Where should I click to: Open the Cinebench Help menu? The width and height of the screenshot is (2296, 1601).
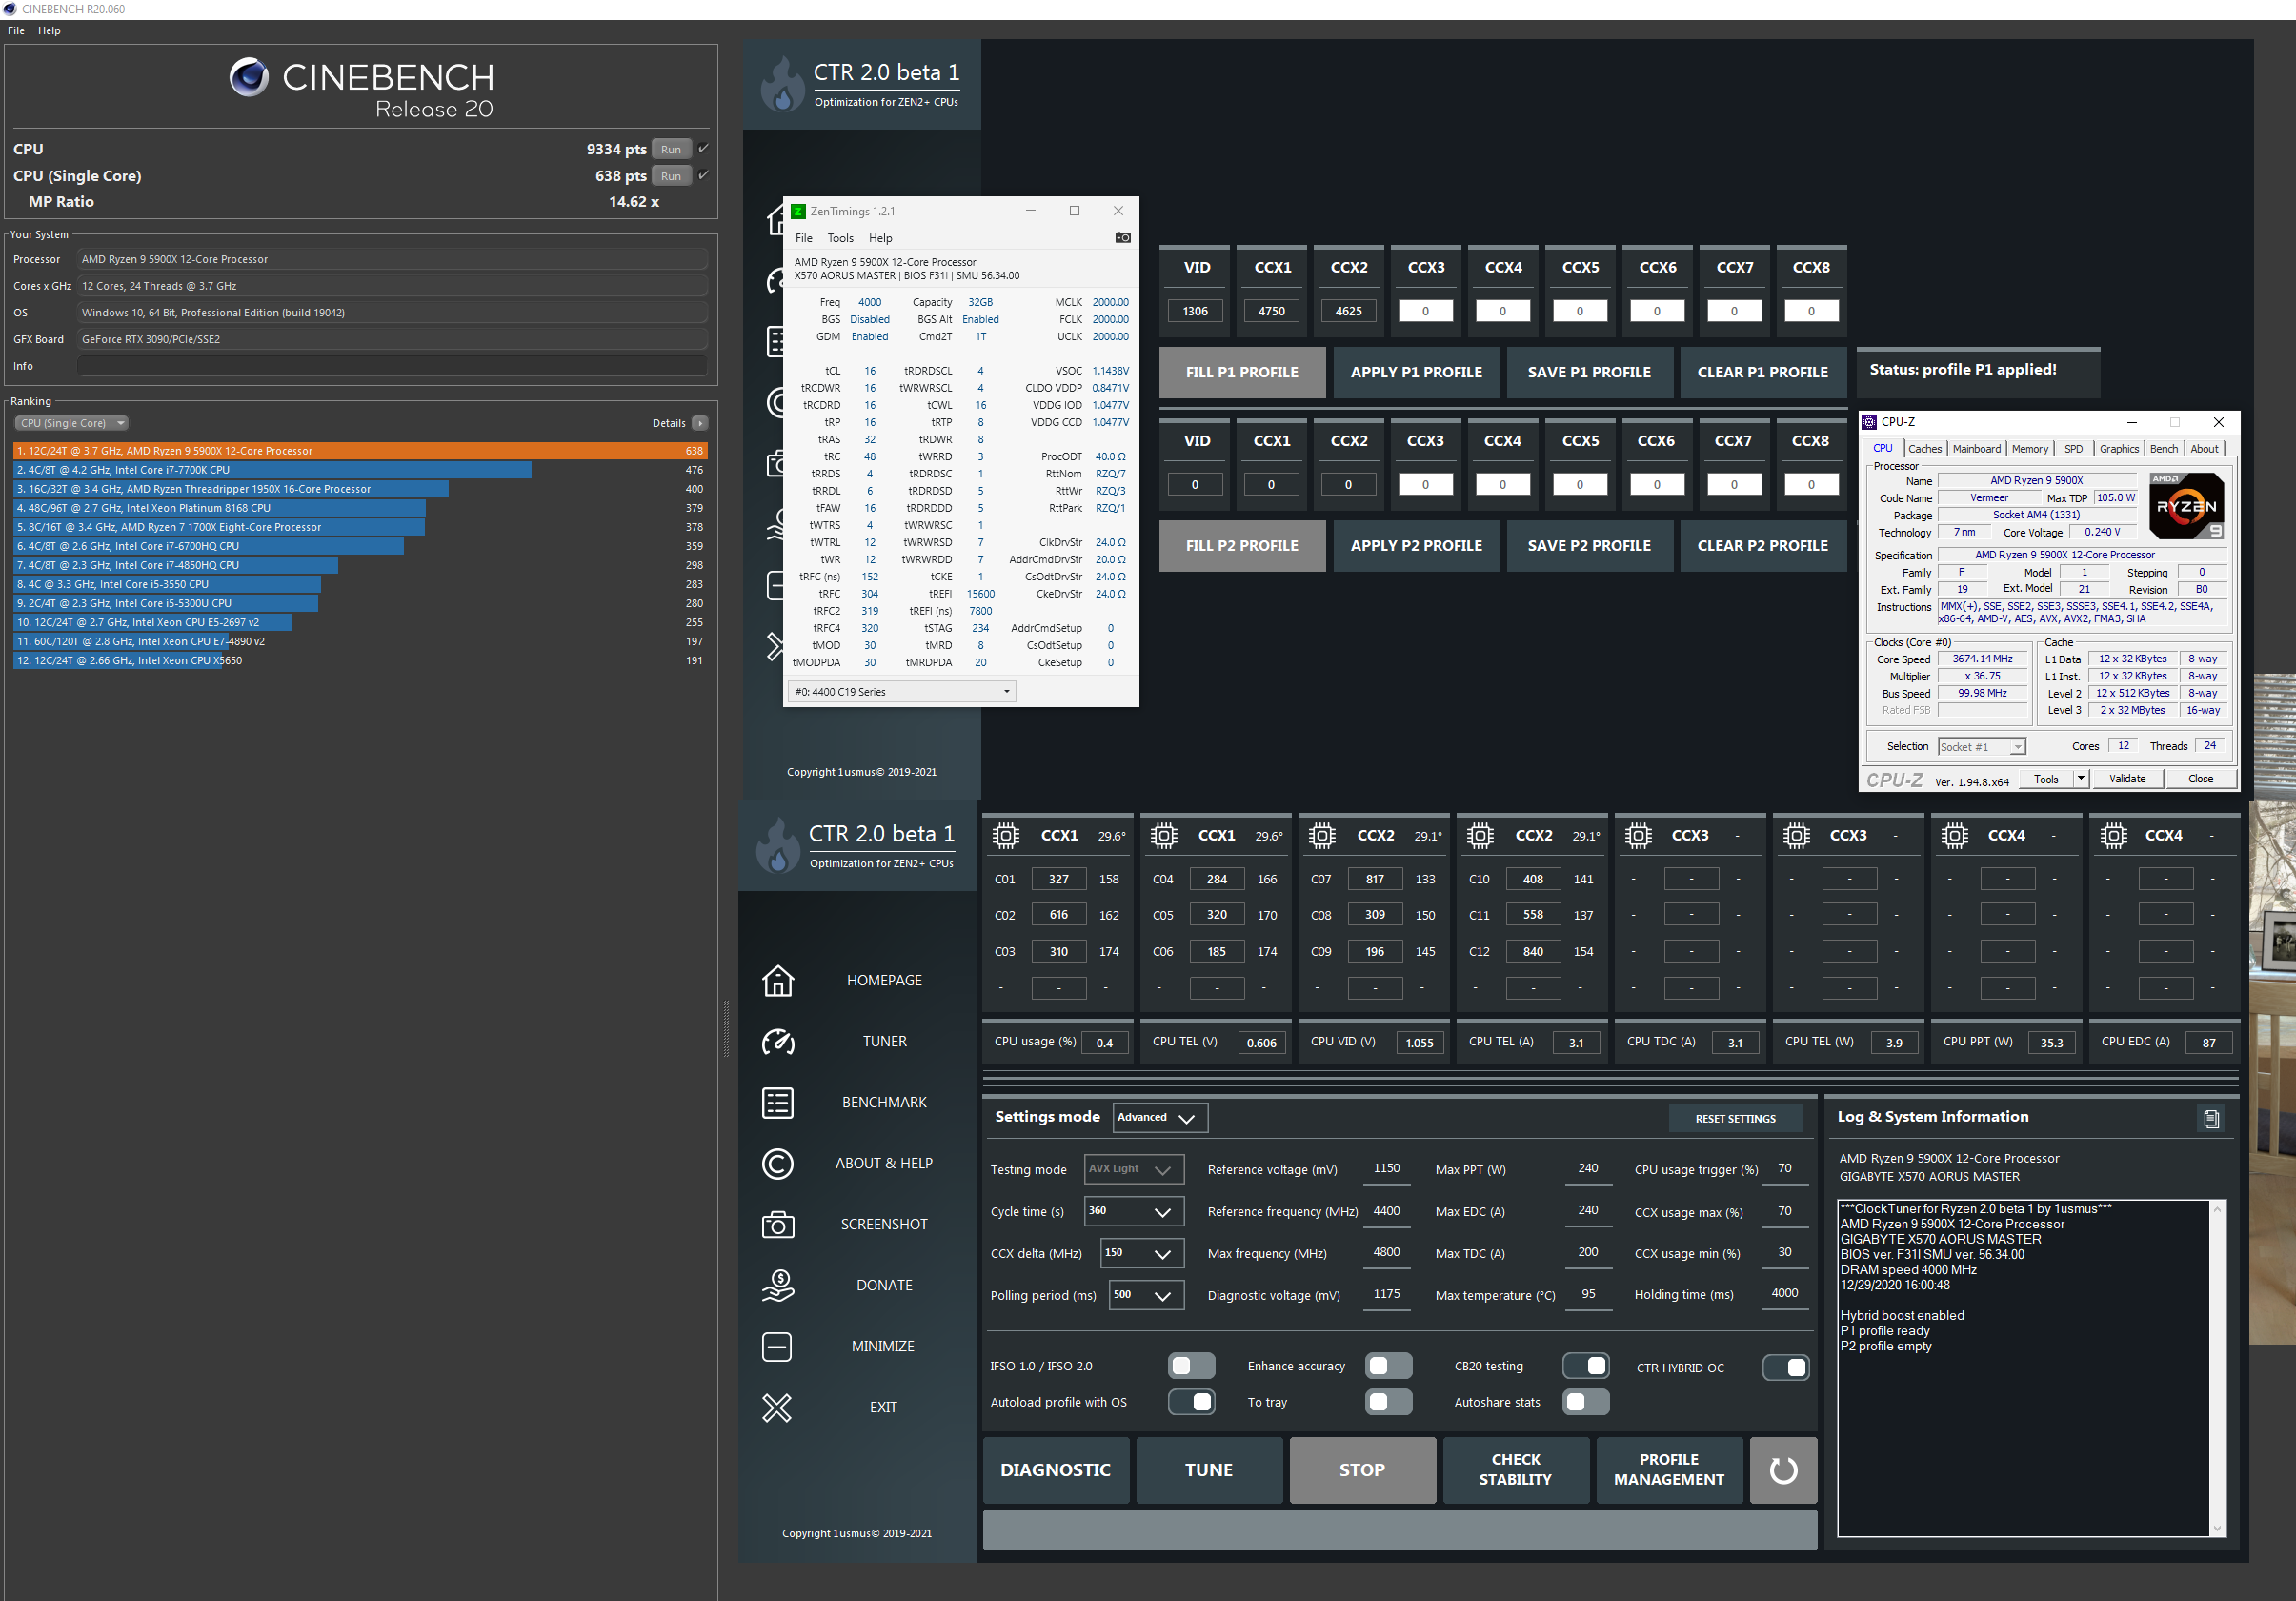pos(49,30)
